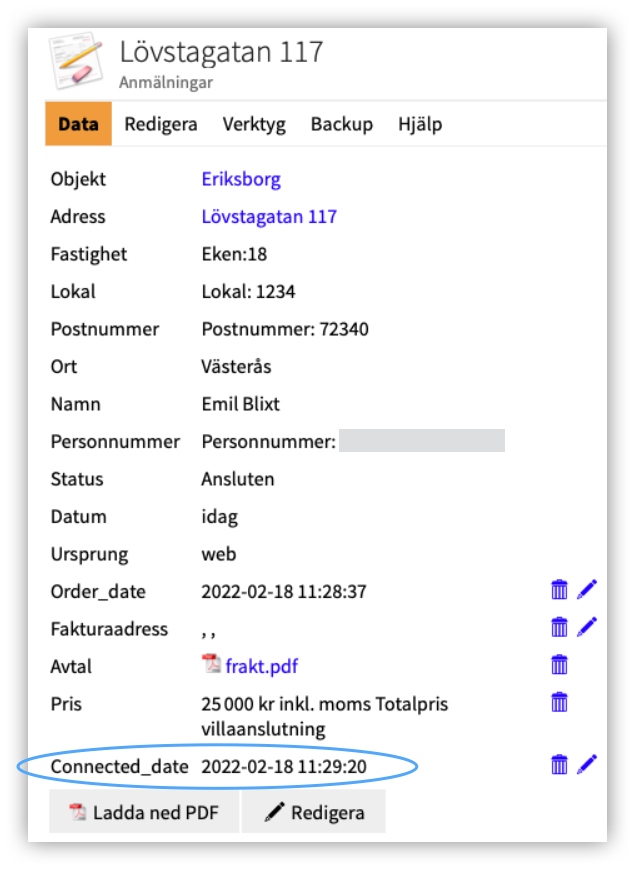Open the Hjälp menu
Image resolution: width=638 pixels, height=872 pixels.
pos(420,125)
